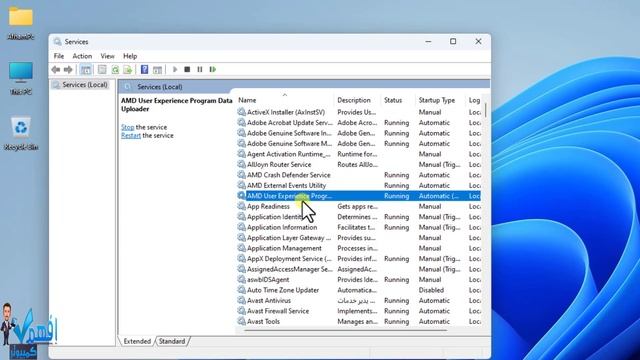Click the Disabled startup type cell
The width and height of the screenshot is (640, 360).
pyautogui.click(x=431, y=290)
